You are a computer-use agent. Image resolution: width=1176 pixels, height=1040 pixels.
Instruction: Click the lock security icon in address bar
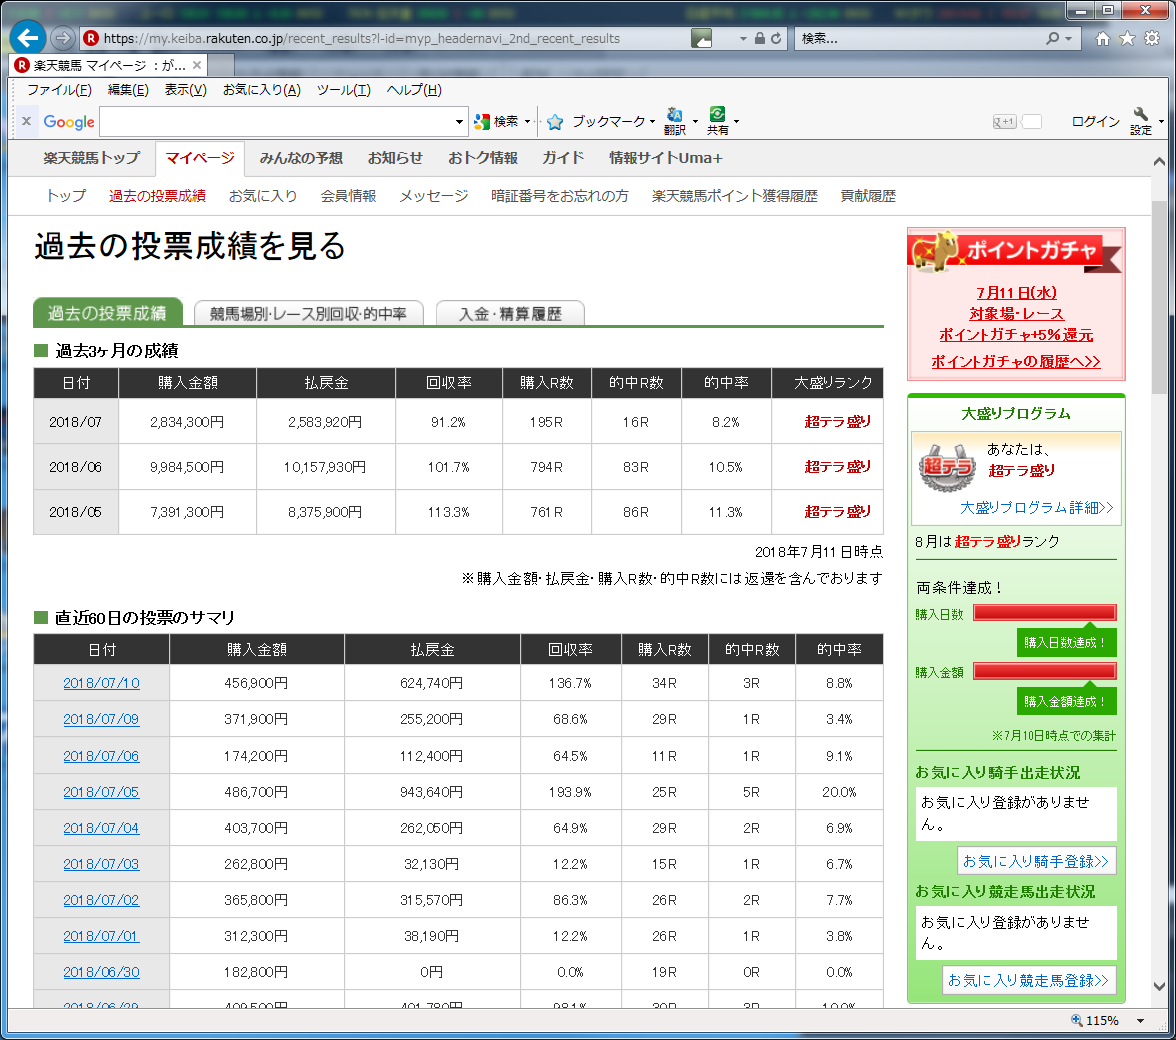click(760, 38)
